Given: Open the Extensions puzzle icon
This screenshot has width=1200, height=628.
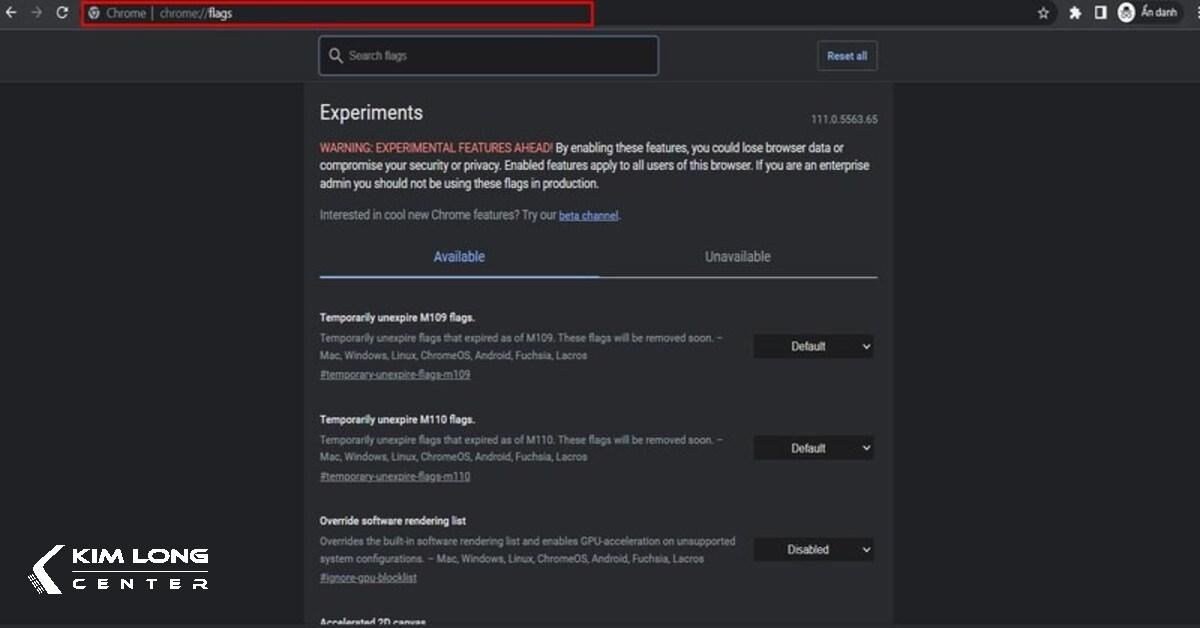Looking at the screenshot, I should (1075, 13).
